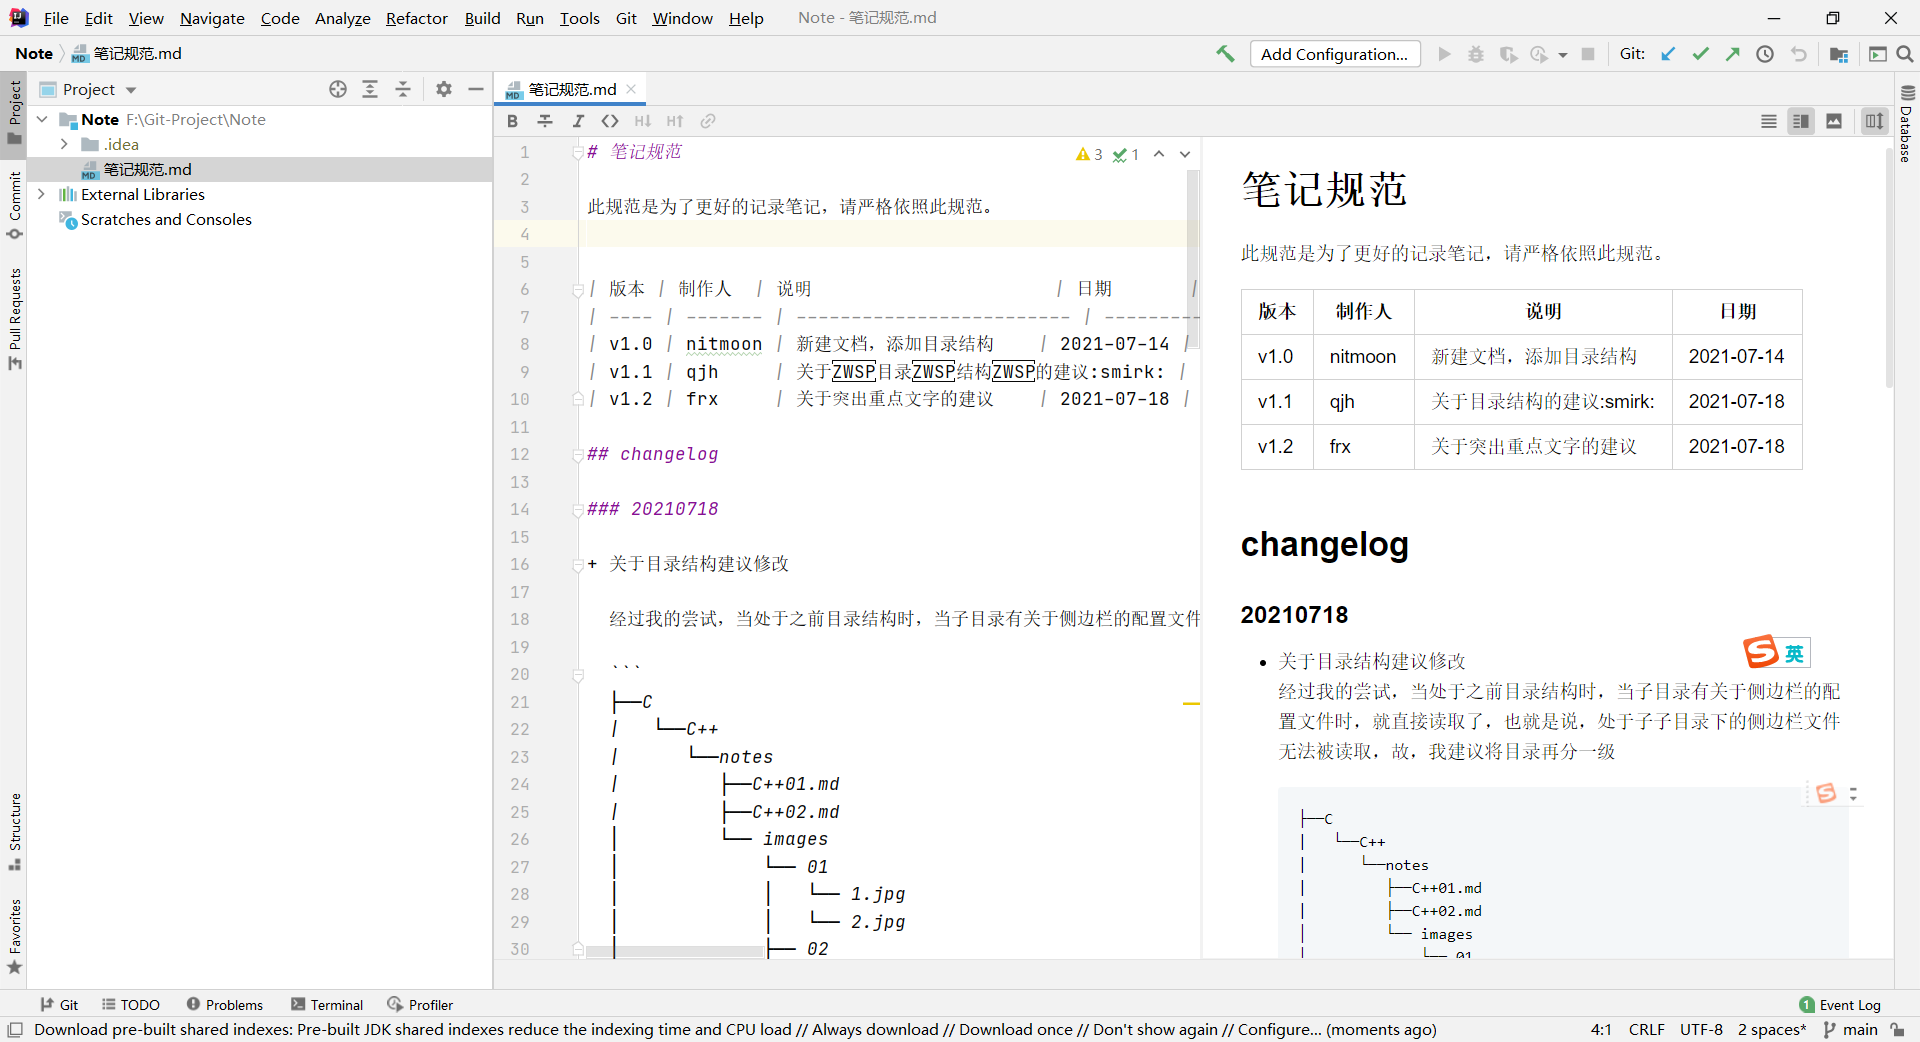Open the Git menu
The height and width of the screenshot is (1042, 1920).
[626, 18]
